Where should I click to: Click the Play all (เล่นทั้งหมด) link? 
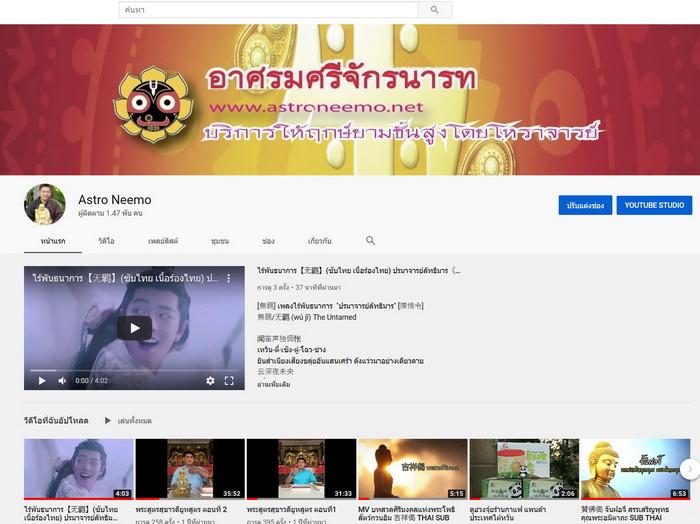pos(134,420)
